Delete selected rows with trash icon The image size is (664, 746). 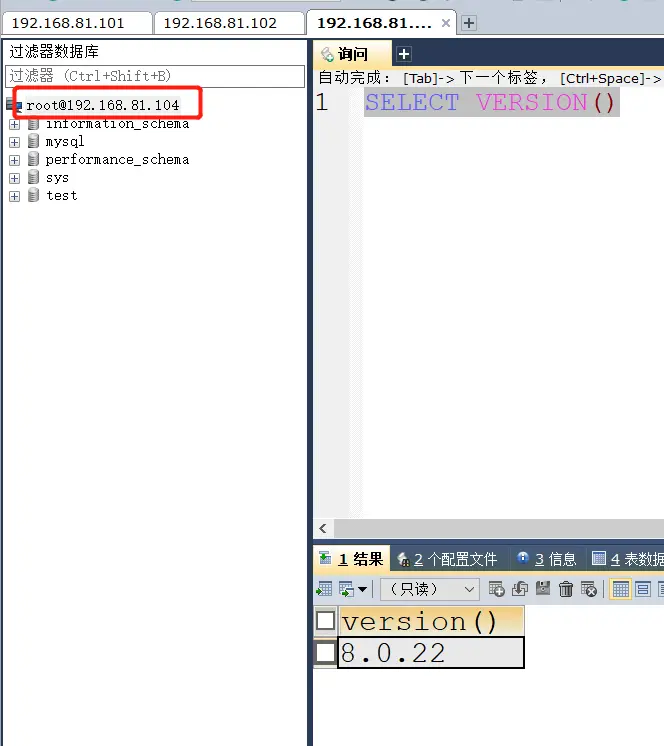click(x=566, y=589)
